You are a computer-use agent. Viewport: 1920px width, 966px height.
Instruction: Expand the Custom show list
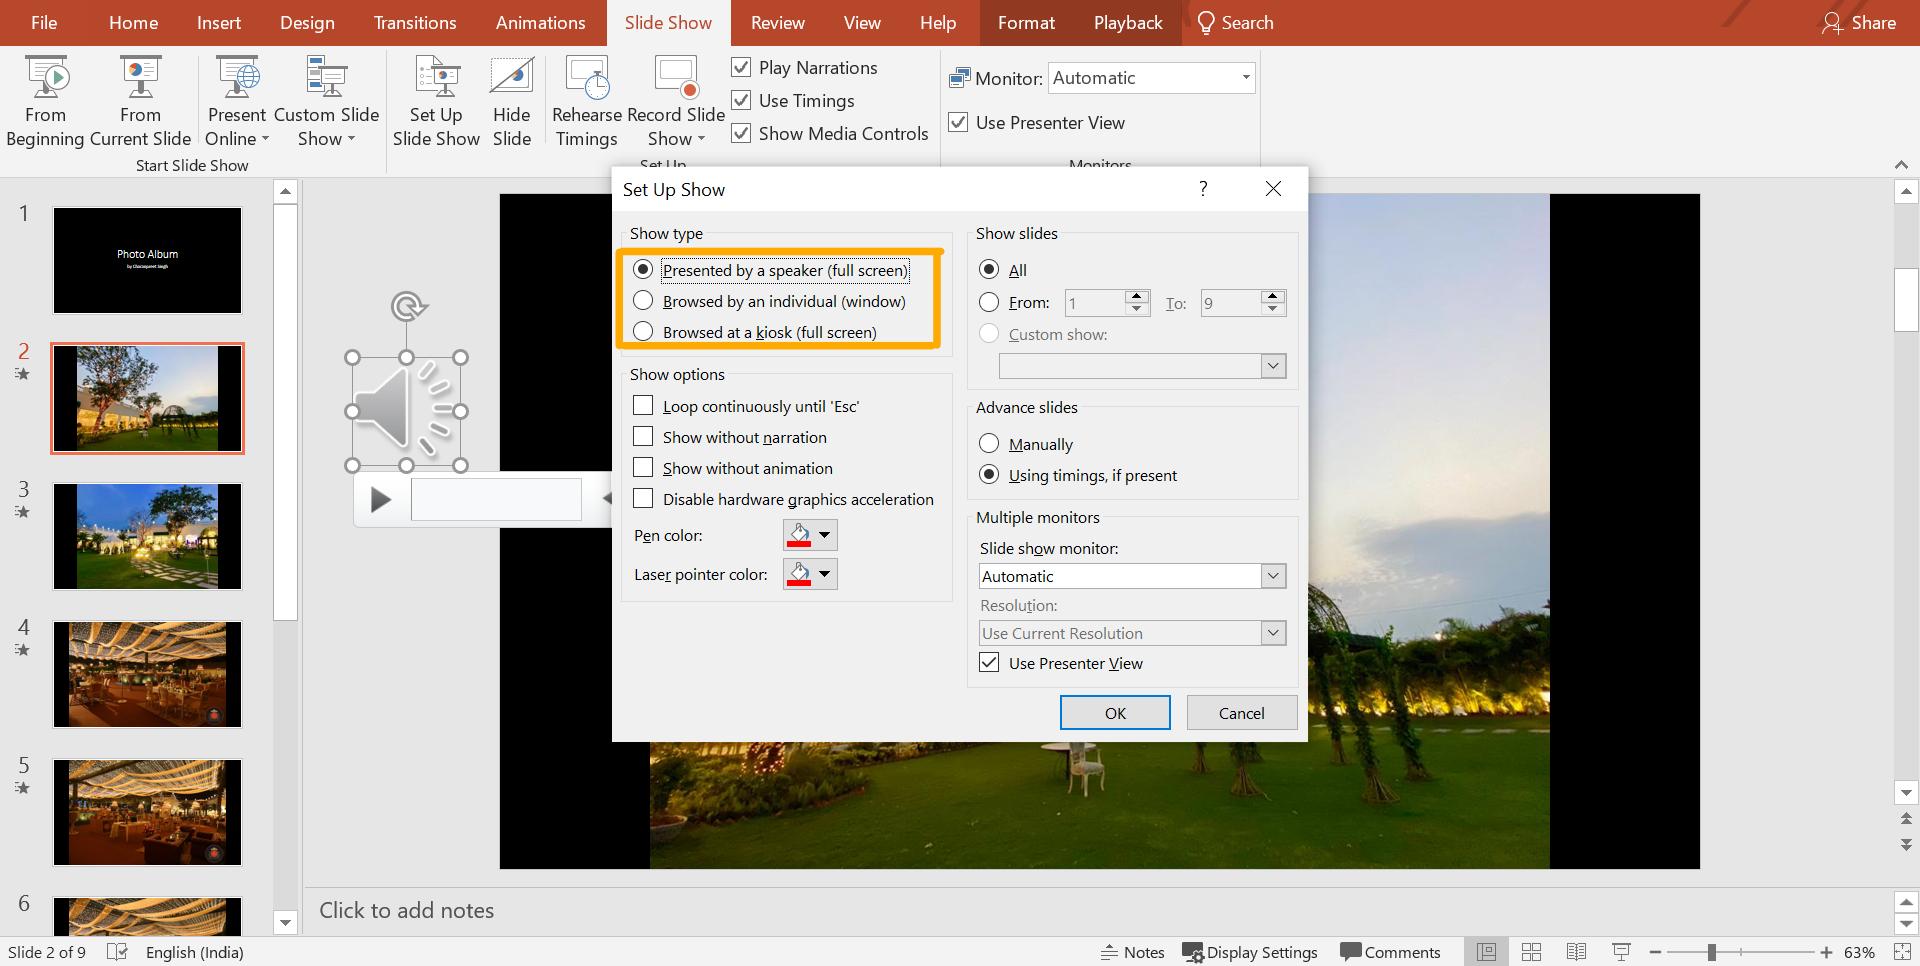click(1271, 365)
